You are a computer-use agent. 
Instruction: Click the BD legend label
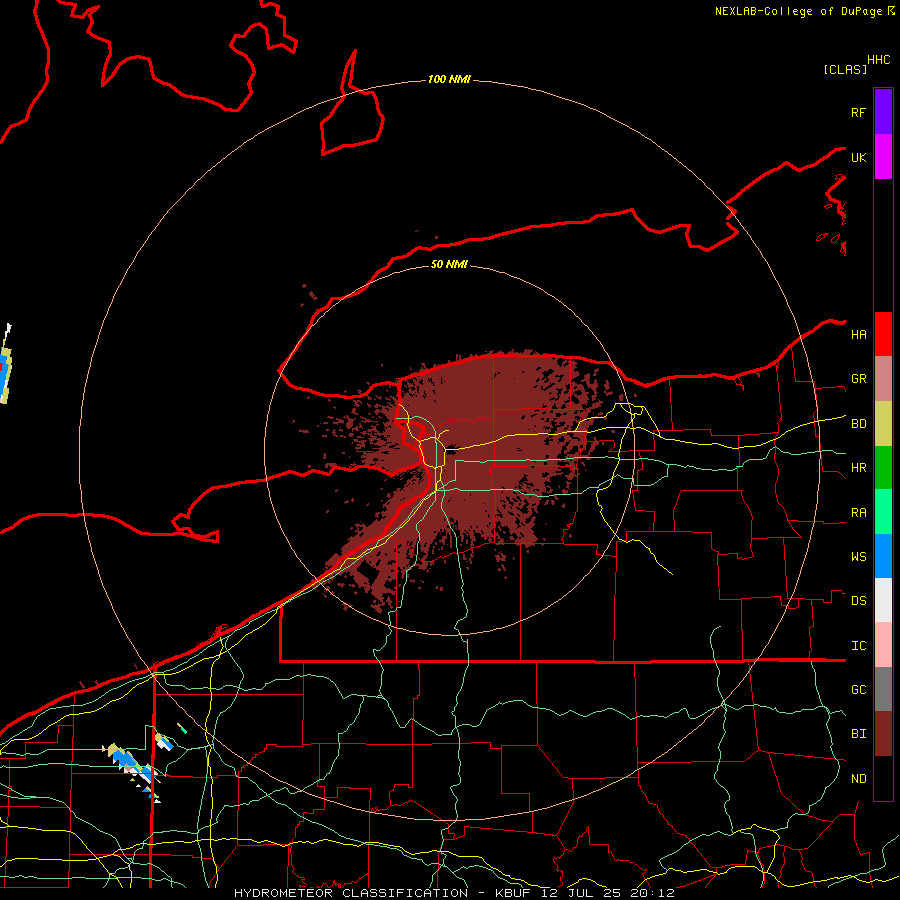pyautogui.click(x=859, y=424)
